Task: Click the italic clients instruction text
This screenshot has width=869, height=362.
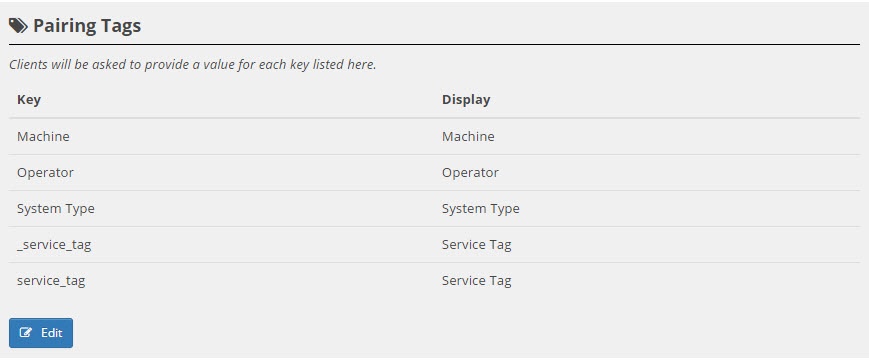Action: point(193,65)
